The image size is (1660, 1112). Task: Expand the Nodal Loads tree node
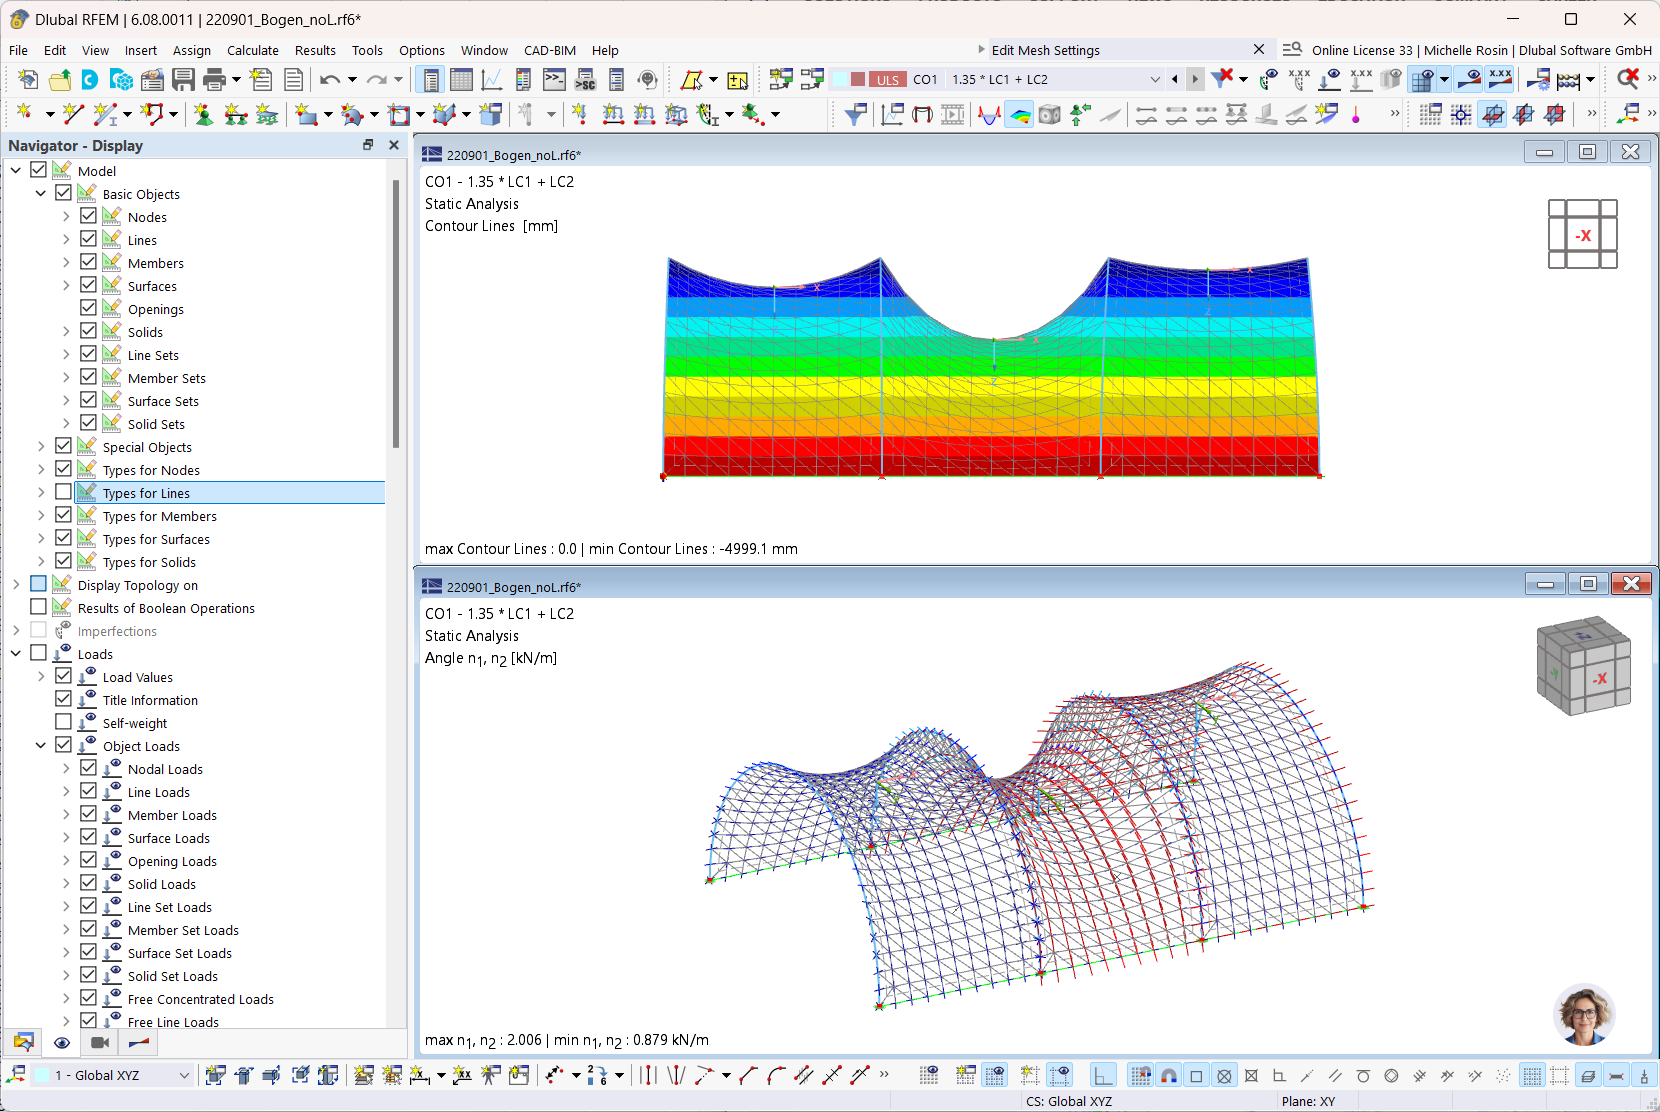point(66,768)
